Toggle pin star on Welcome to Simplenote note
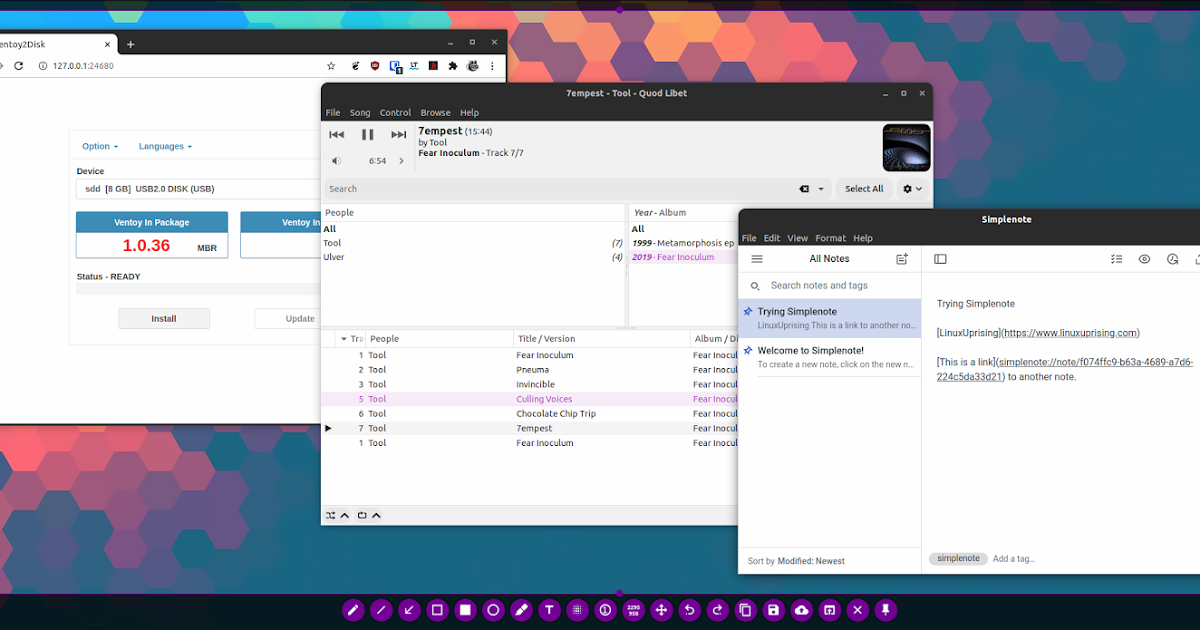 (x=748, y=351)
